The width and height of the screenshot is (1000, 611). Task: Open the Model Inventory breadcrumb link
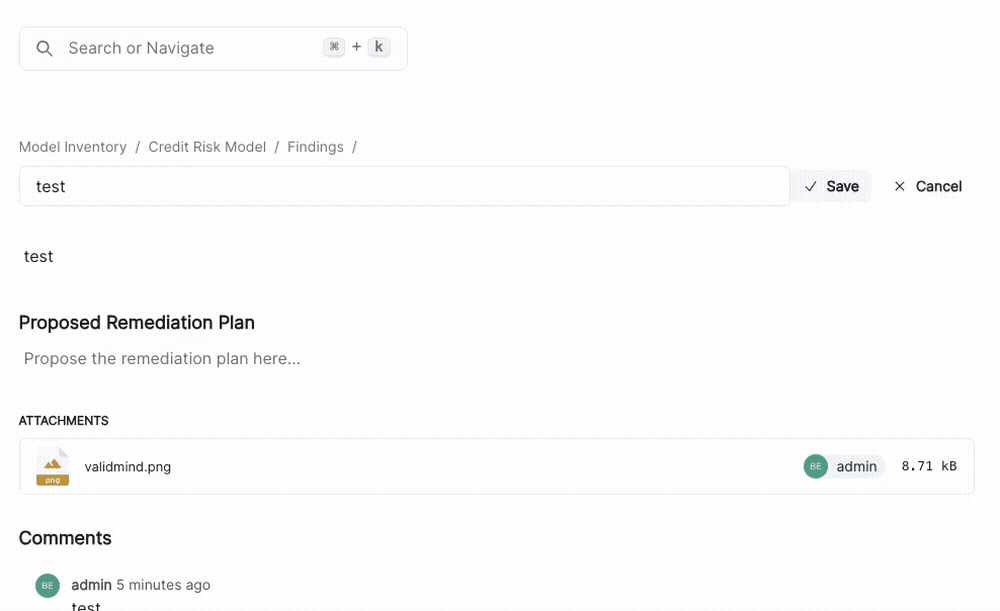(x=73, y=146)
